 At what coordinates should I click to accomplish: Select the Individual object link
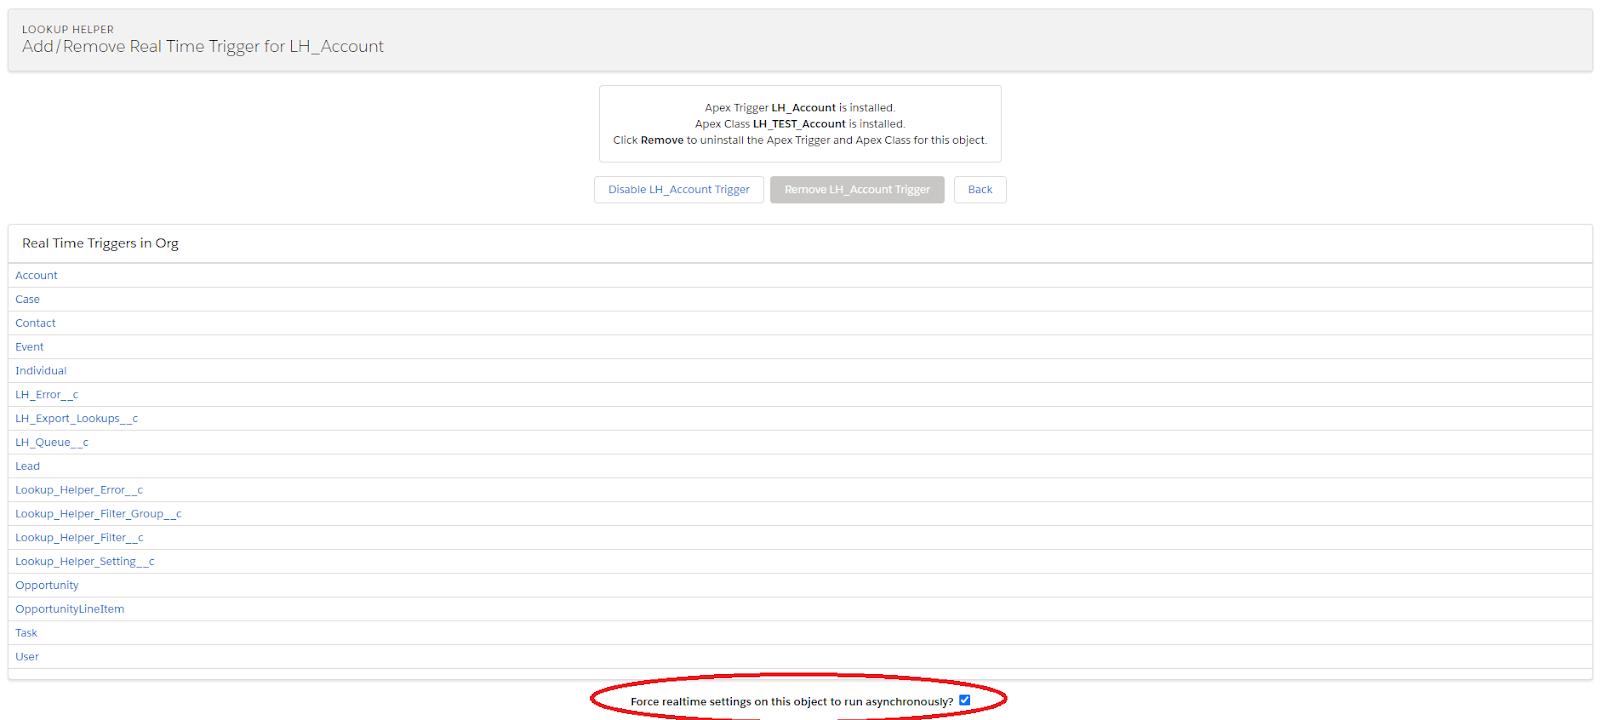[x=41, y=371]
